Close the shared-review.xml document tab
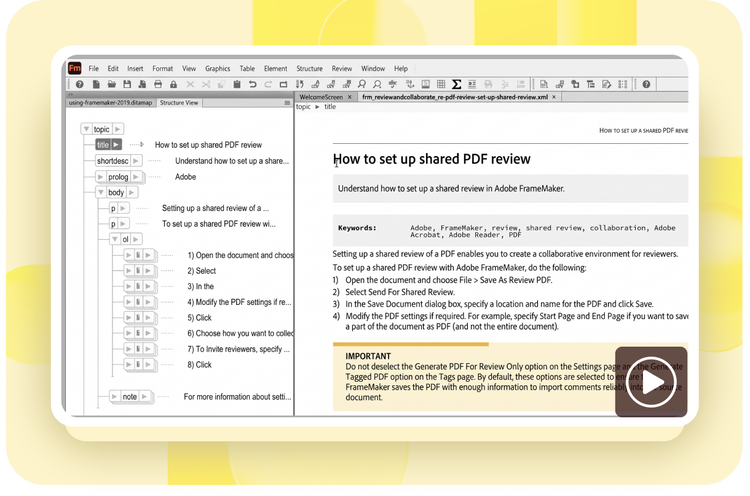This screenshot has width=750, height=496. point(554,97)
